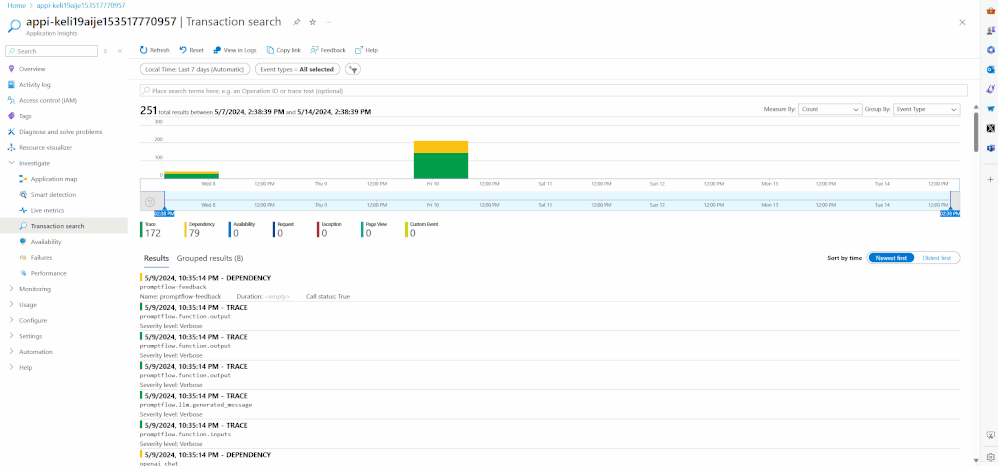Open Diagnose and solve problems

tap(60, 132)
